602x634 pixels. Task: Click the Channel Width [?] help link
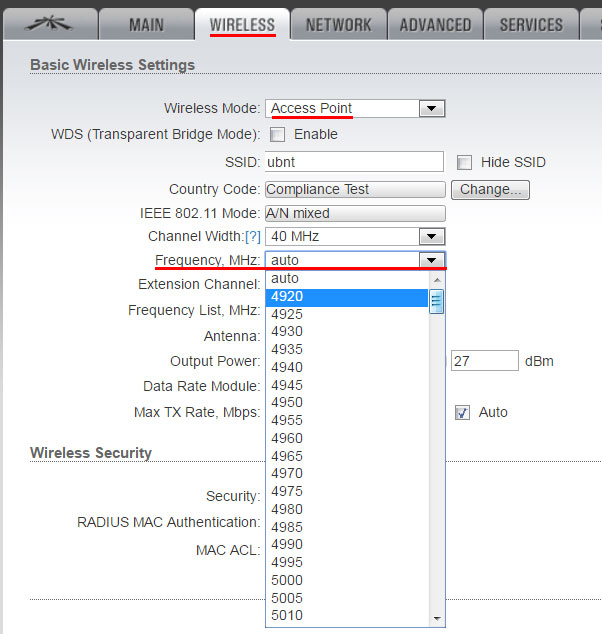click(x=252, y=236)
